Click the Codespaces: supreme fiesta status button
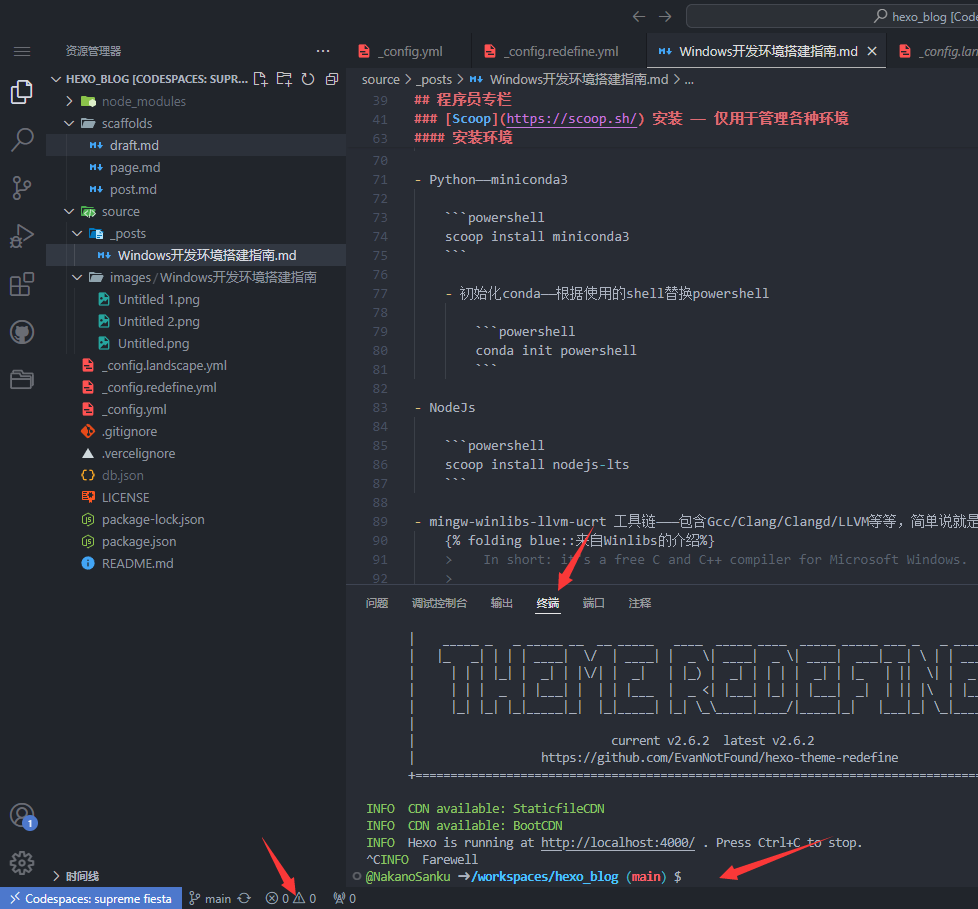 coord(91,898)
